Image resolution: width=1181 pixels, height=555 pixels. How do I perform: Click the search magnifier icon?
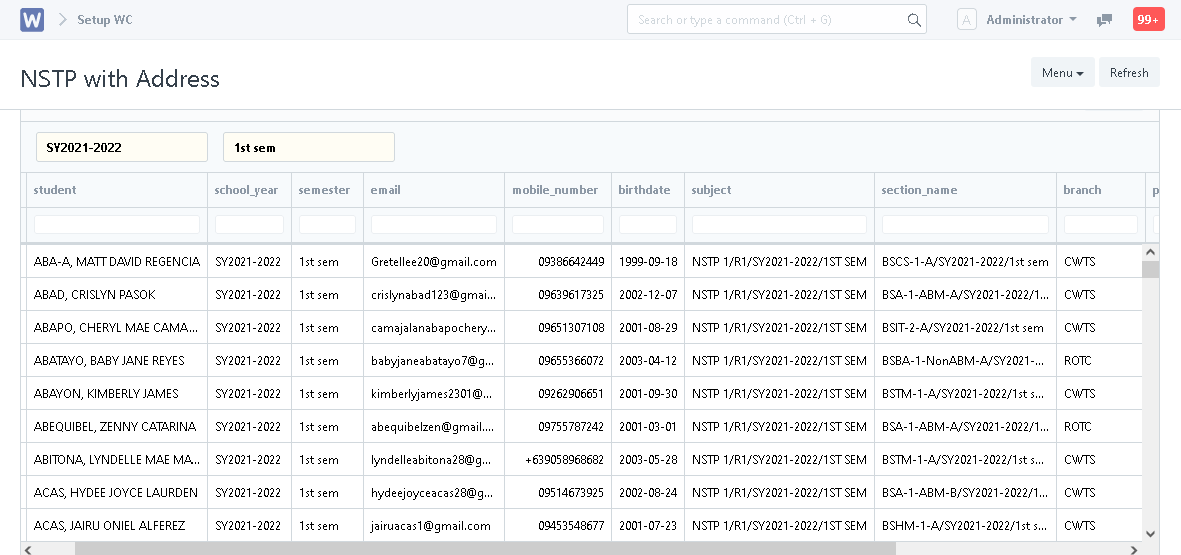pyautogui.click(x=914, y=20)
